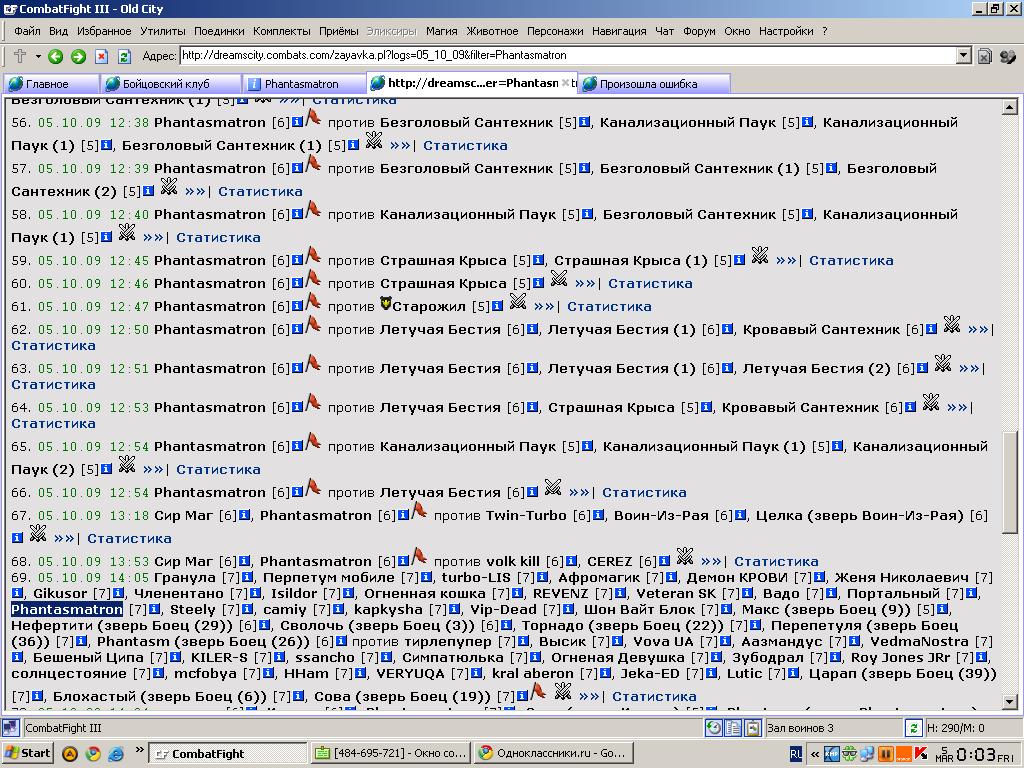
Task: Click the crossed swords icon in fight 66
Action: pos(552,487)
